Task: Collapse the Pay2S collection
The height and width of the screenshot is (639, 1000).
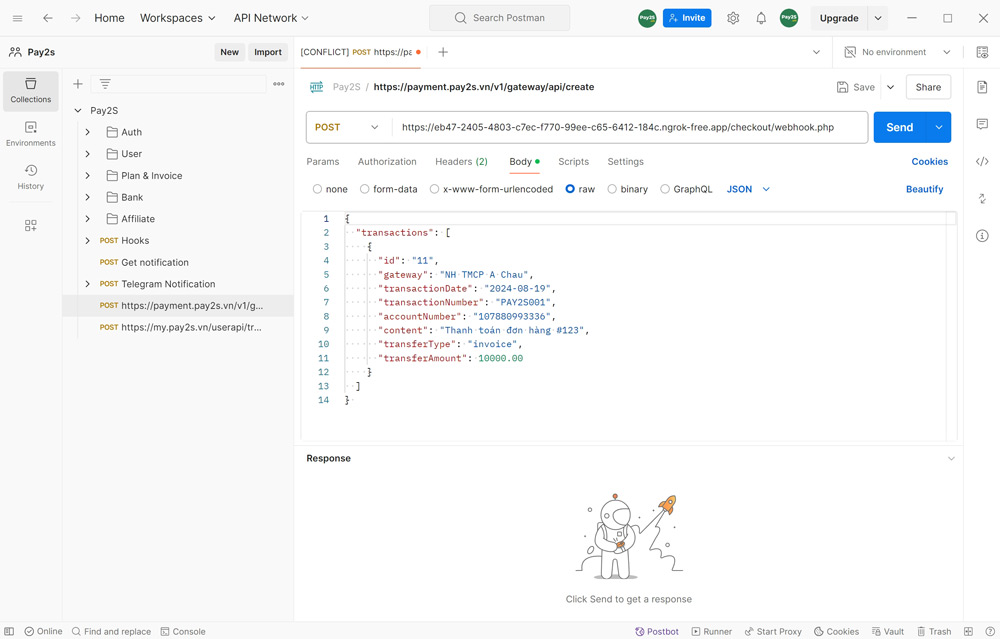Action: coord(78,110)
